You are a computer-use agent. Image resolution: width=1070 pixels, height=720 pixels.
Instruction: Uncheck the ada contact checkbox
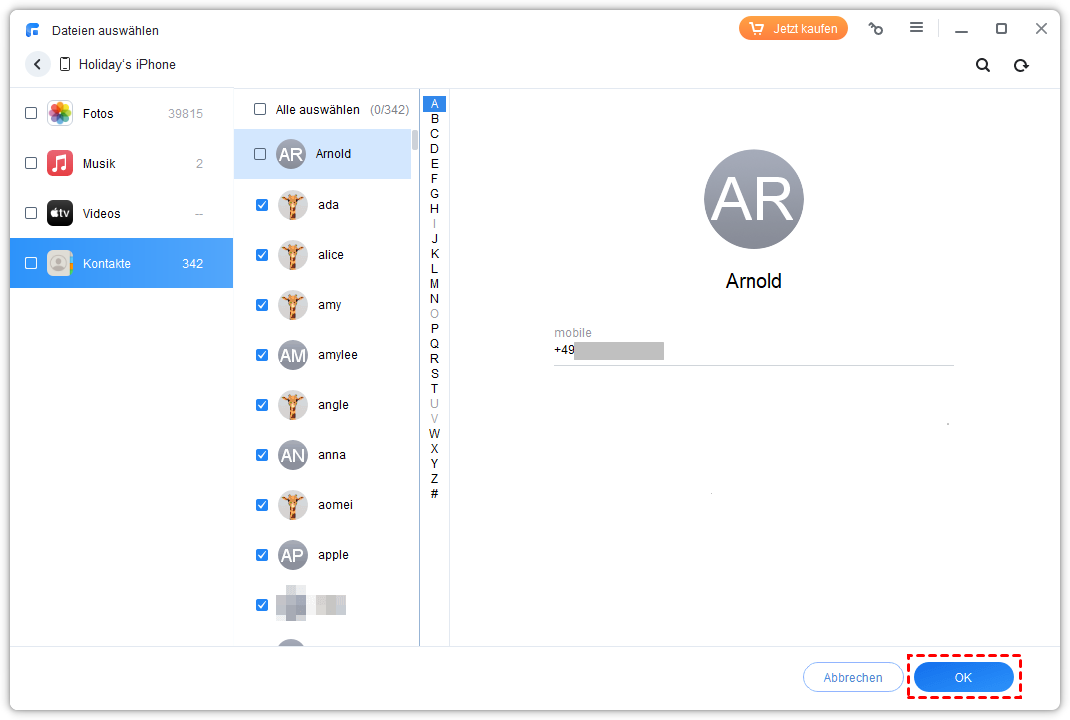262,205
